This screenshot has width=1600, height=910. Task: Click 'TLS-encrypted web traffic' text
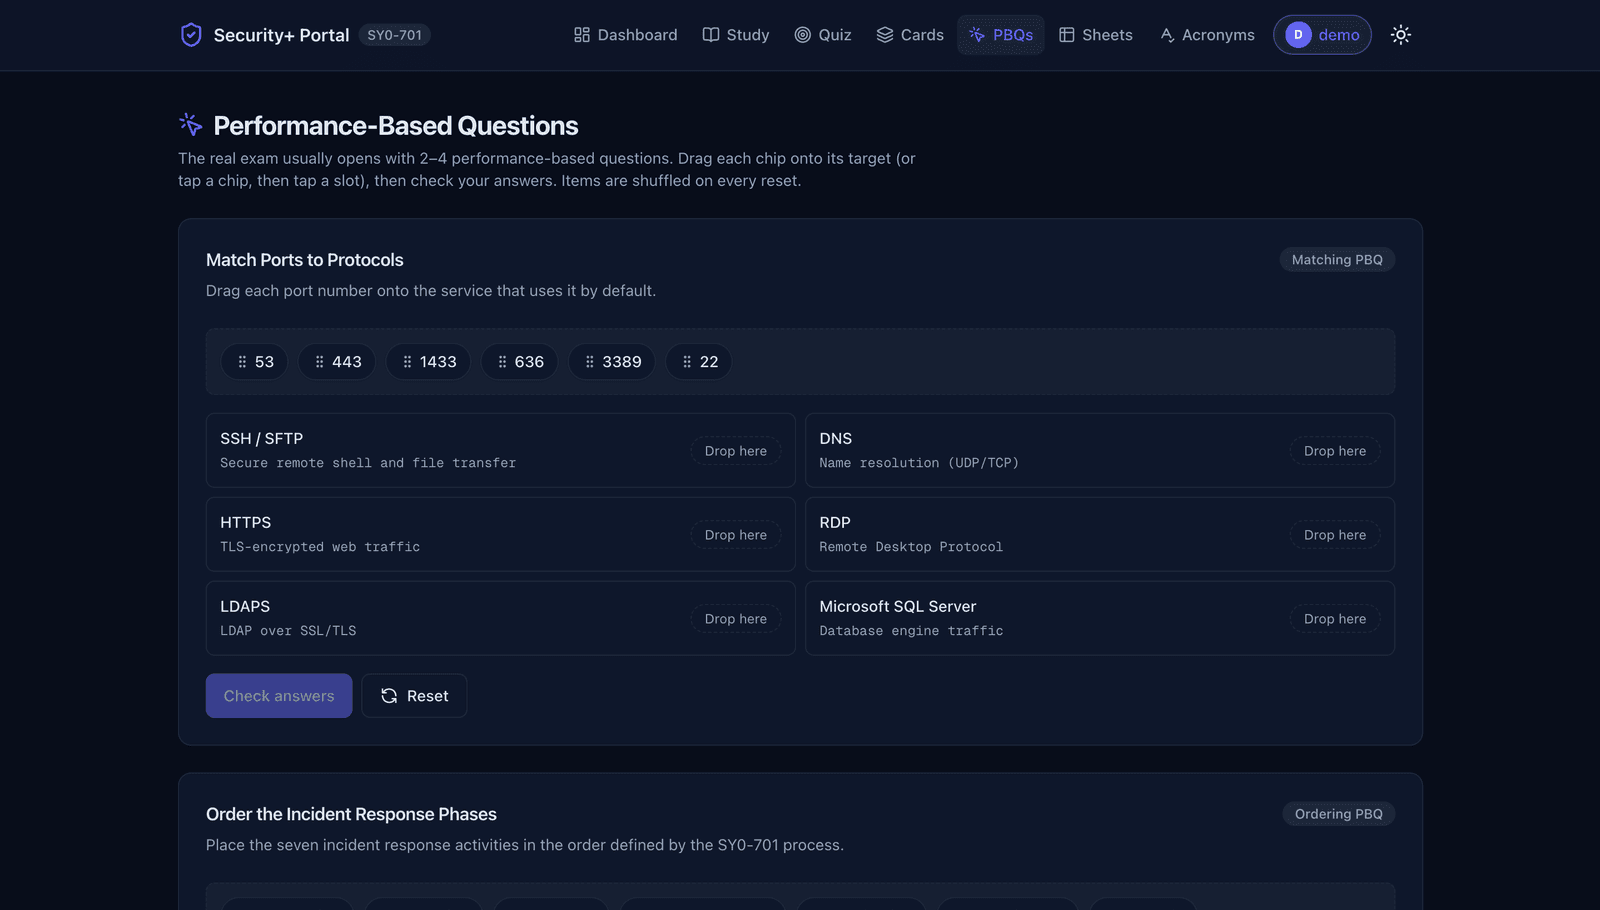[x=320, y=547]
